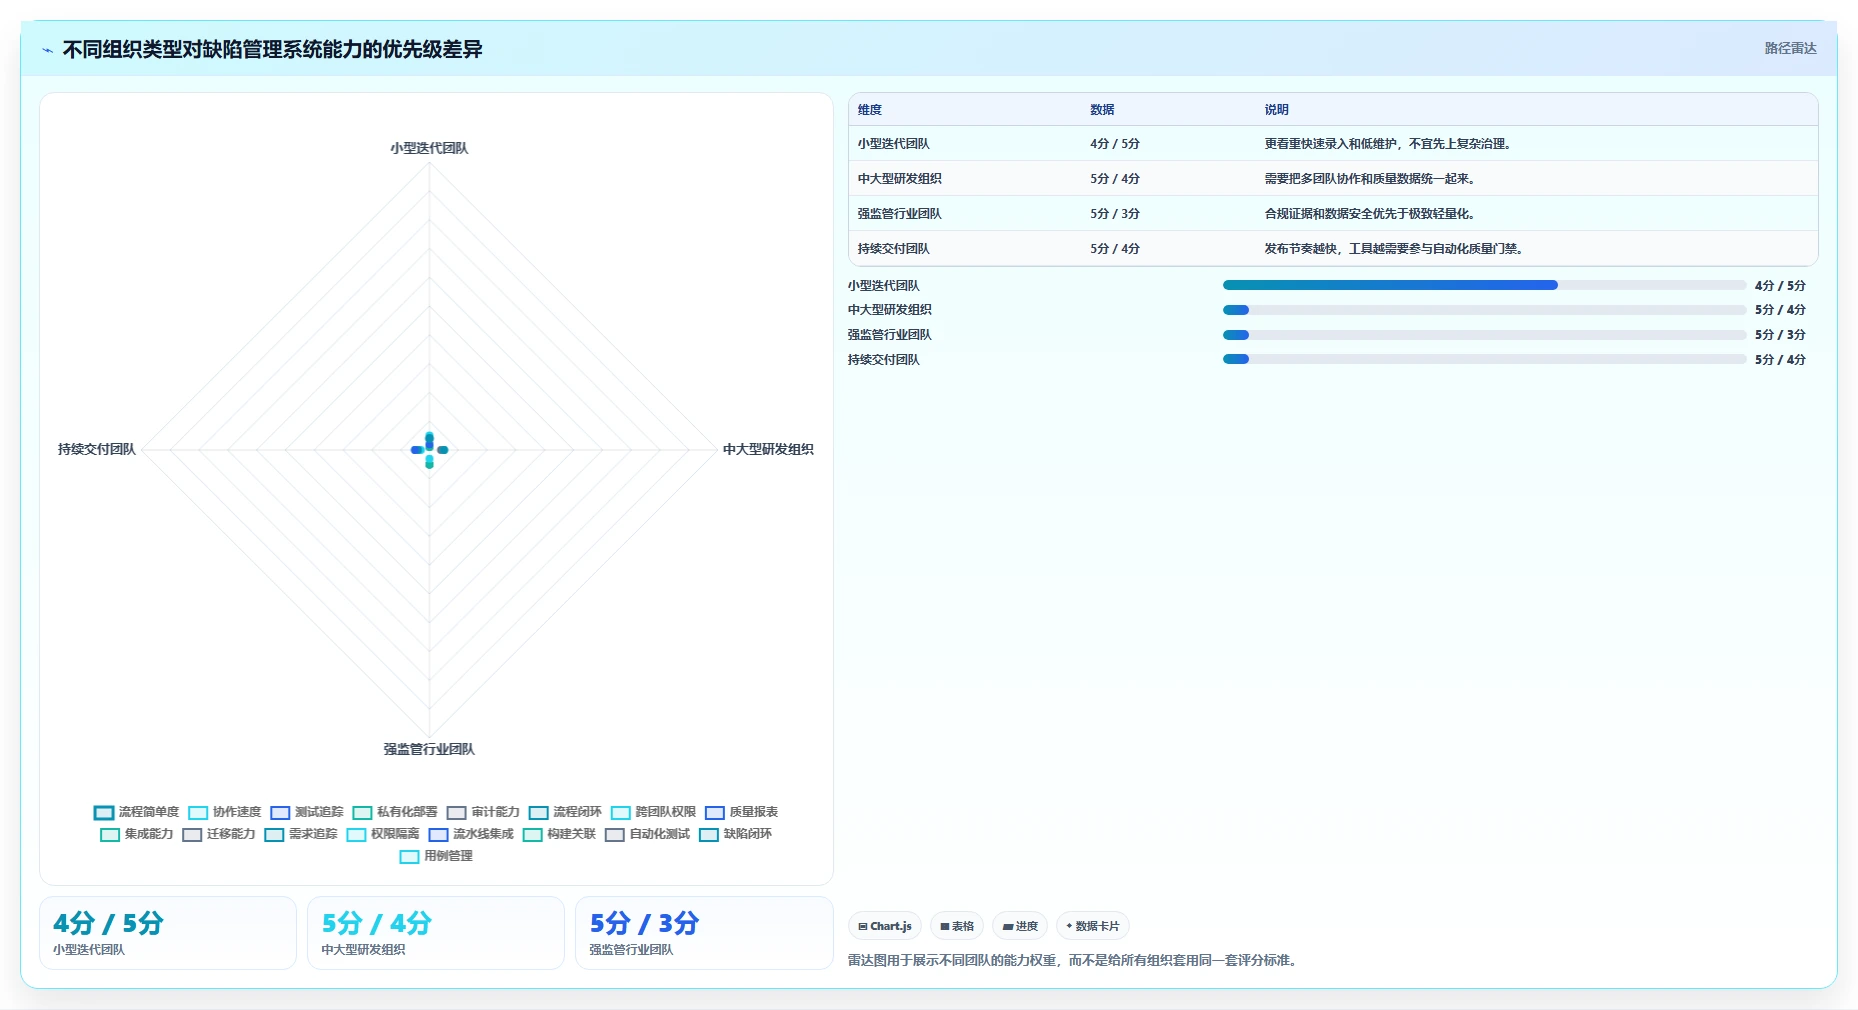1858x1010 pixels.
Task: Hide the 缺陷闭环 dataset in legend
Action: 735,834
